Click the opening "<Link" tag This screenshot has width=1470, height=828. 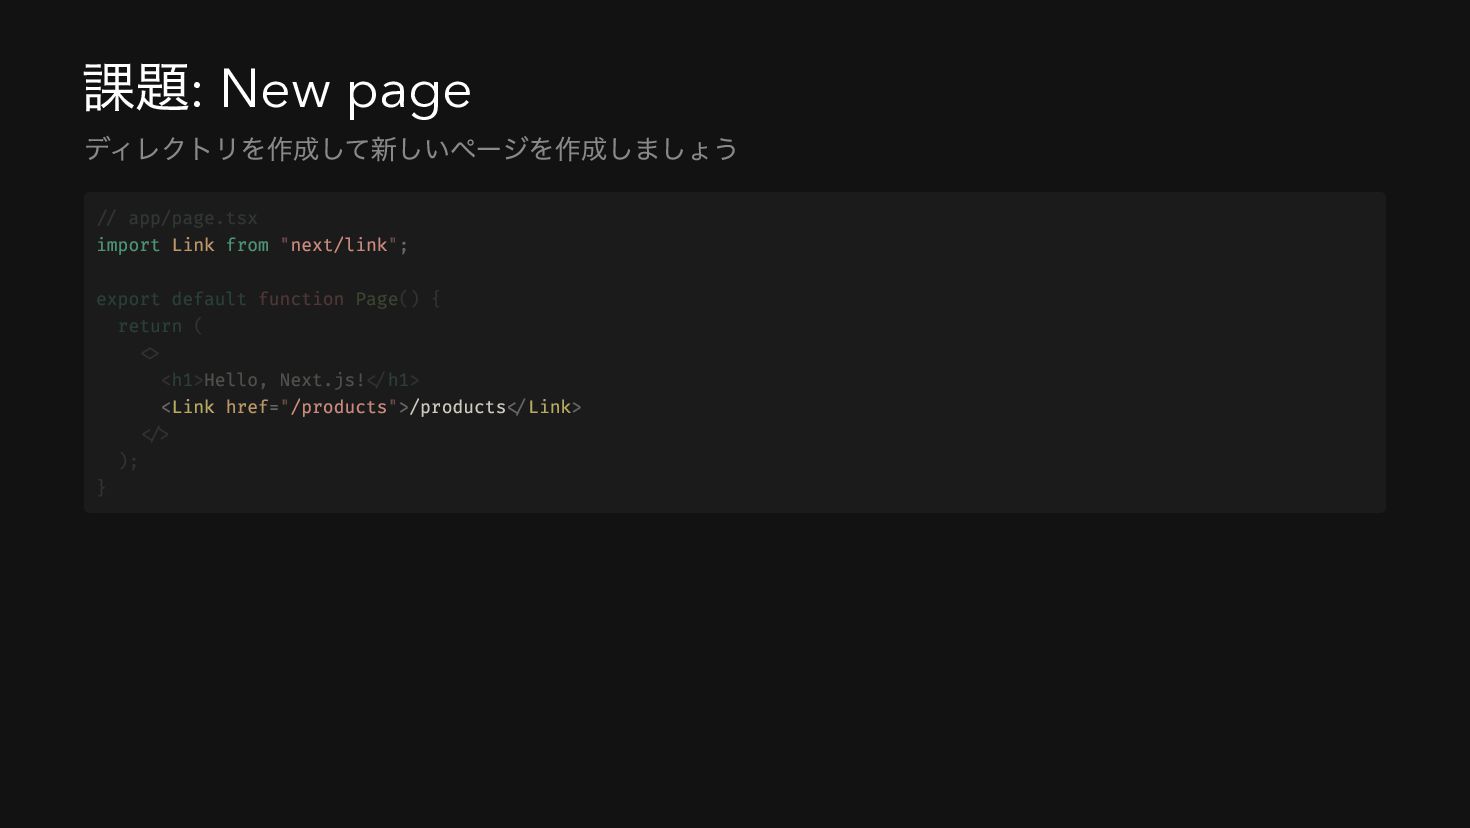188,407
